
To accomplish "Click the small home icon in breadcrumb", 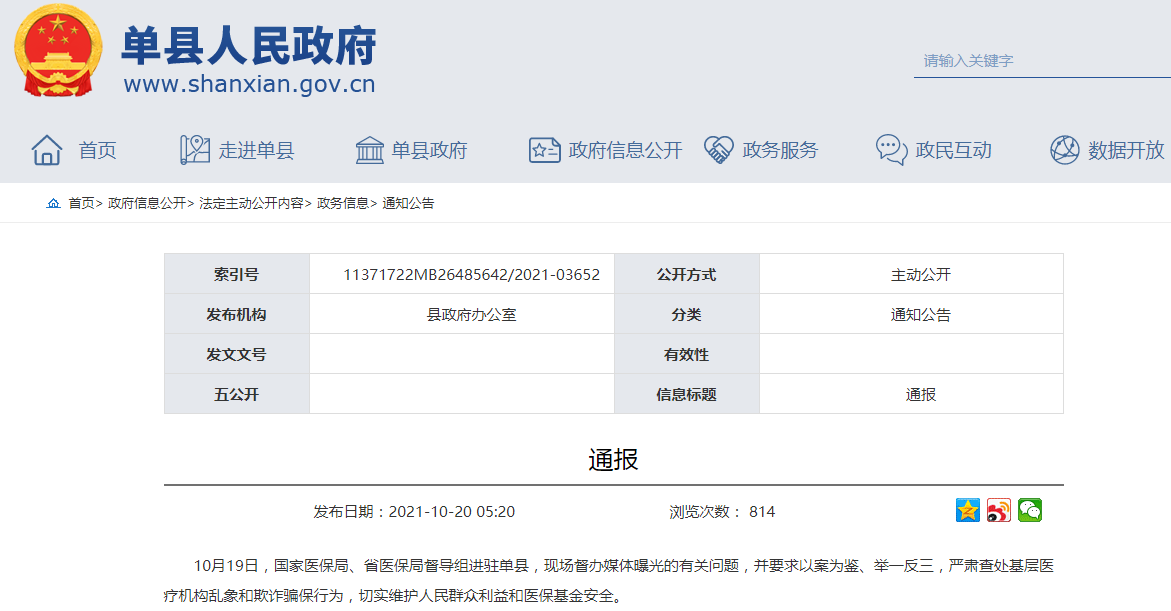I will [x=53, y=203].
